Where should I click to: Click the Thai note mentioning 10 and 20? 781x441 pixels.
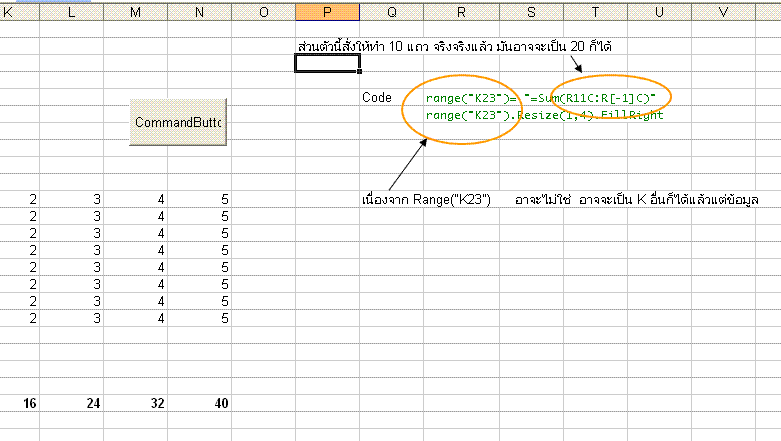point(455,47)
